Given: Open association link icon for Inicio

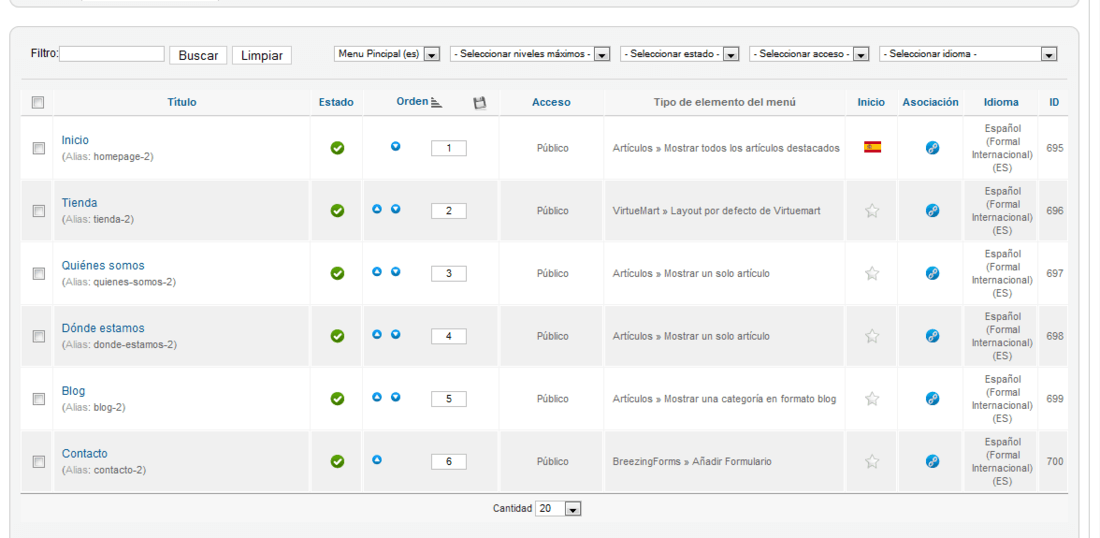Looking at the screenshot, I should pos(932,148).
